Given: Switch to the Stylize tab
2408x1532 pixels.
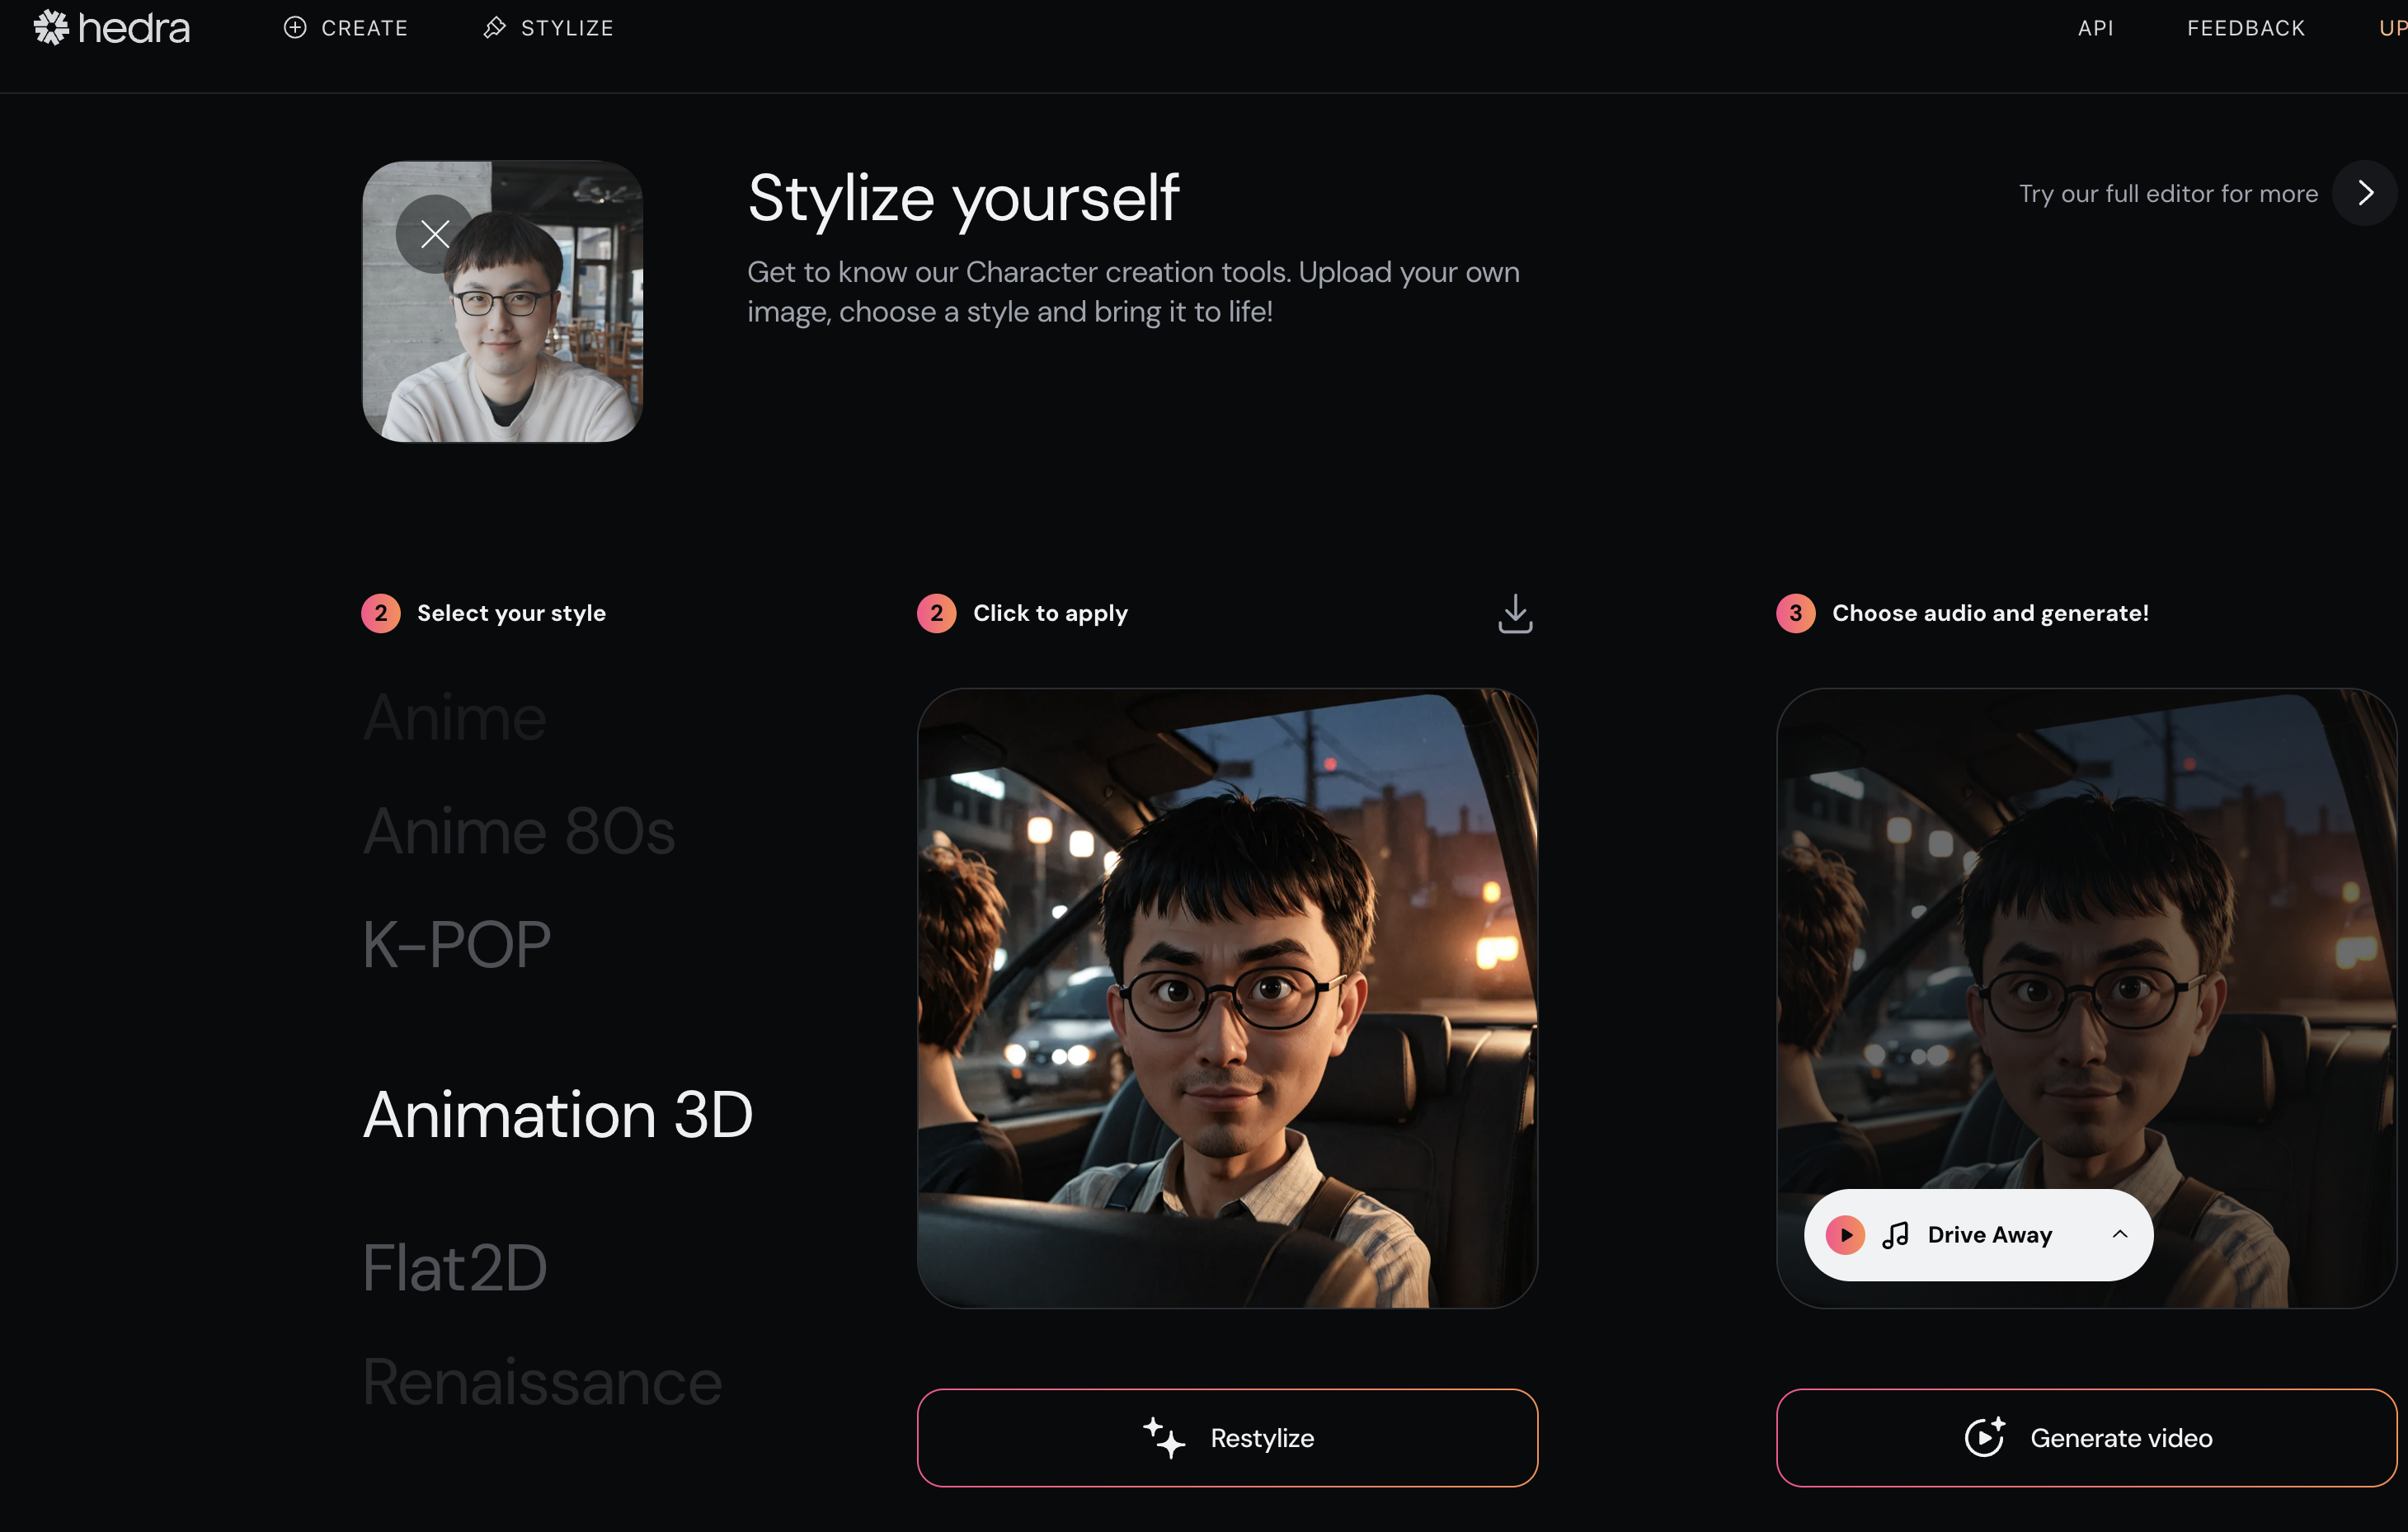Looking at the screenshot, I should tap(548, 28).
